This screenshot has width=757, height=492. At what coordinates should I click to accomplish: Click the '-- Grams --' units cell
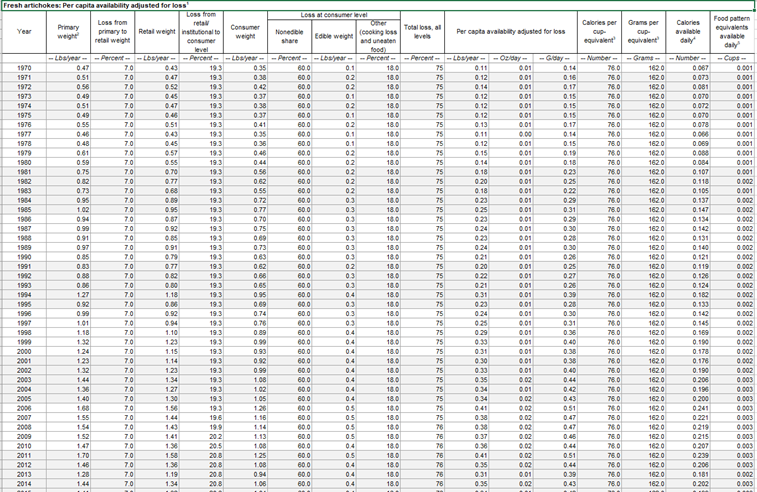(x=644, y=58)
